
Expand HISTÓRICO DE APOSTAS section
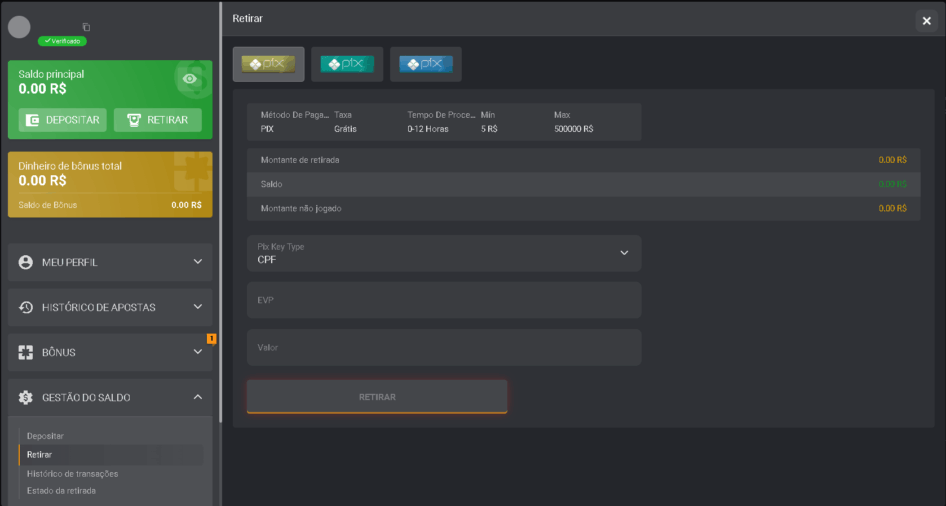click(x=110, y=307)
